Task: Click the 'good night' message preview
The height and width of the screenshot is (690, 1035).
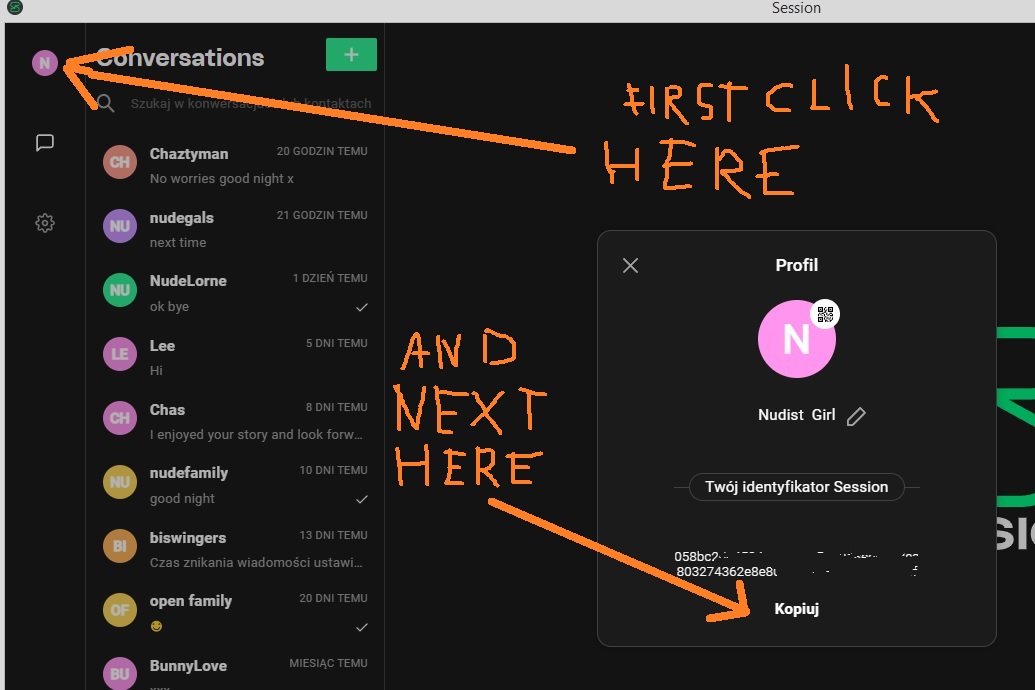Action: click(182, 499)
